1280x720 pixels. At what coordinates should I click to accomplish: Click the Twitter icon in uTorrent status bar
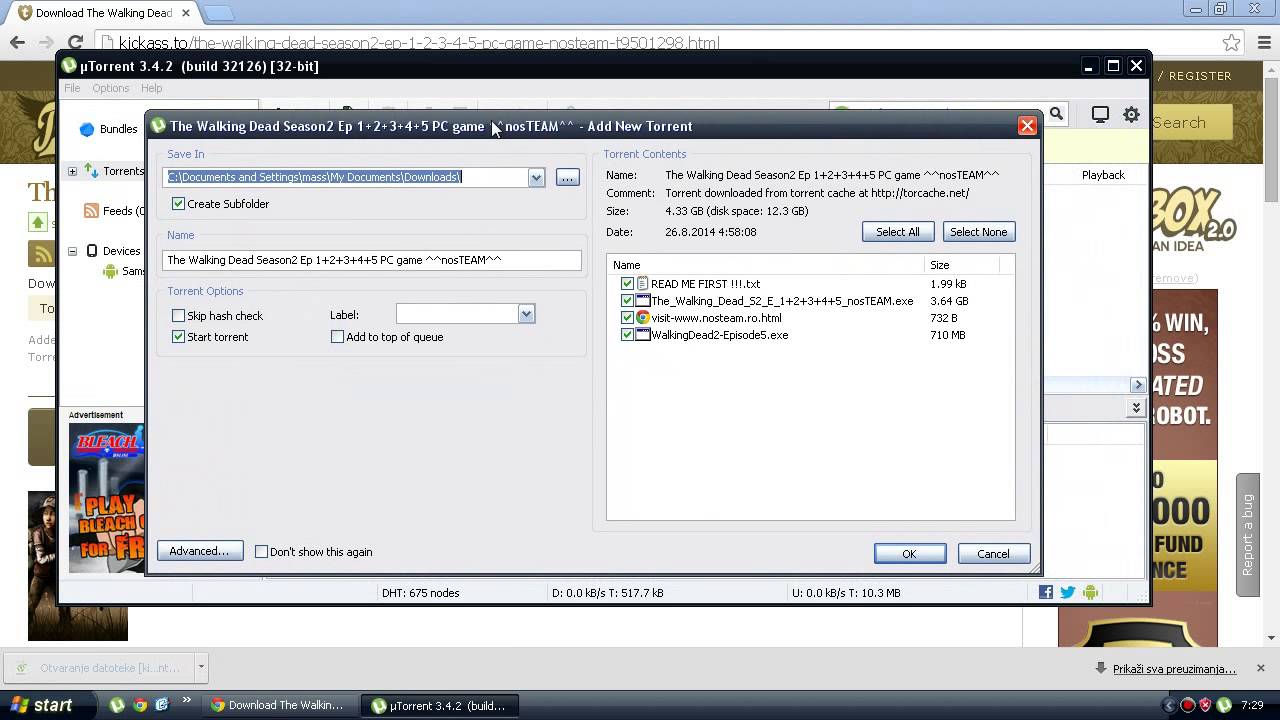(x=1068, y=593)
